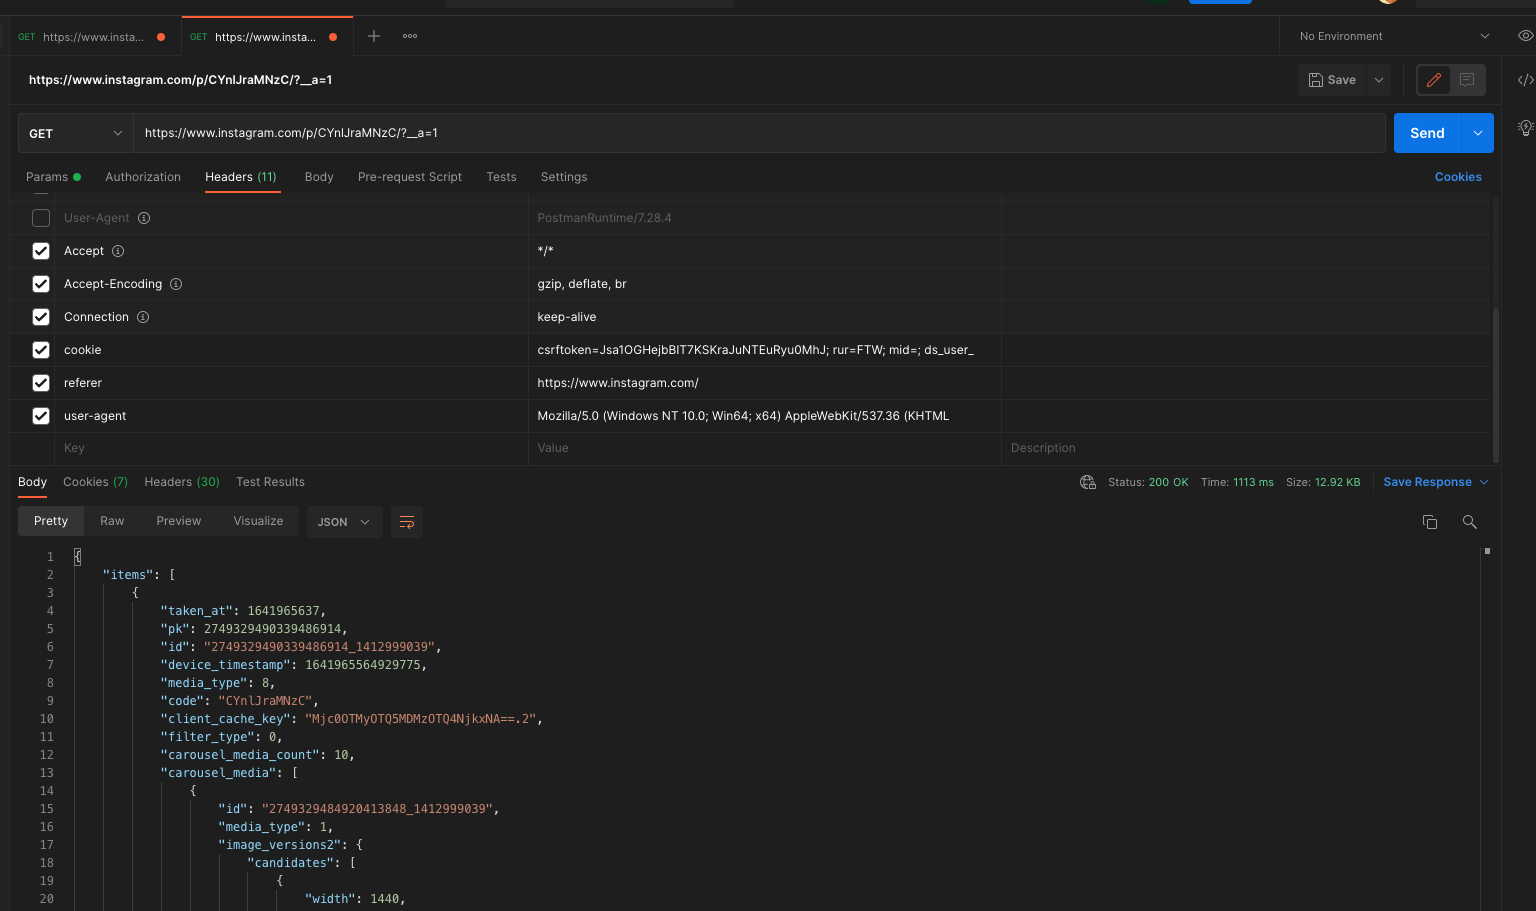Screen dimensions: 1536x911
Task: Click the globe network info icon
Action: click(x=1087, y=481)
